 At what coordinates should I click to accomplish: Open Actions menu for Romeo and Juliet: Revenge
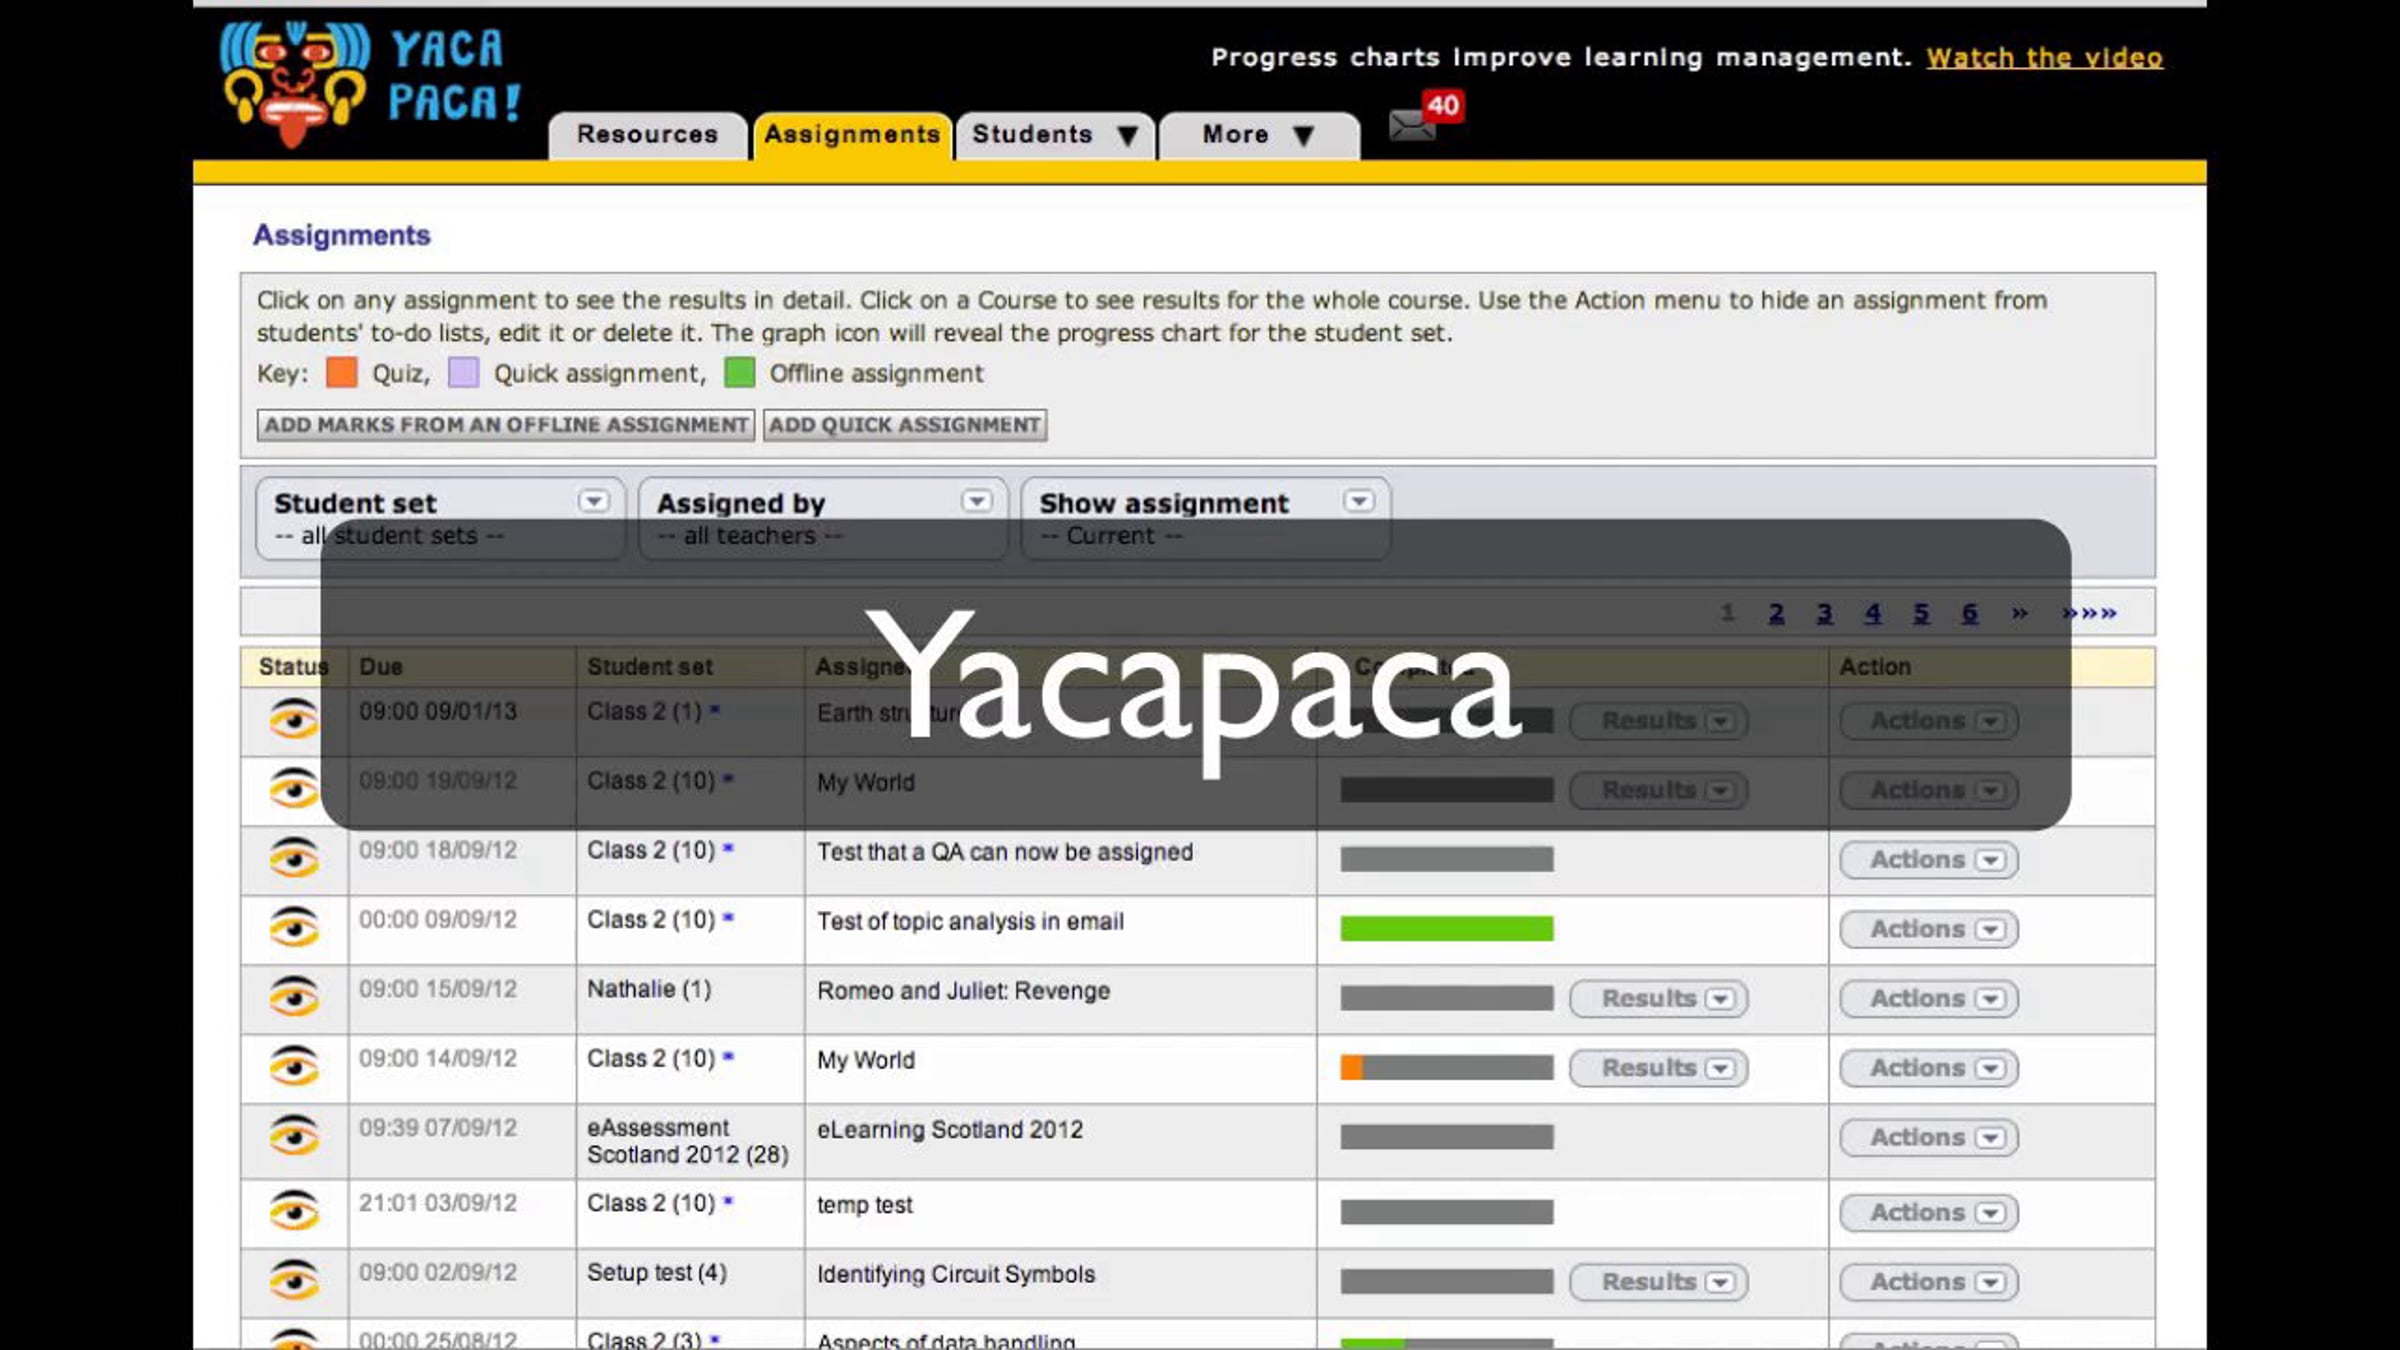pos(1929,999)
